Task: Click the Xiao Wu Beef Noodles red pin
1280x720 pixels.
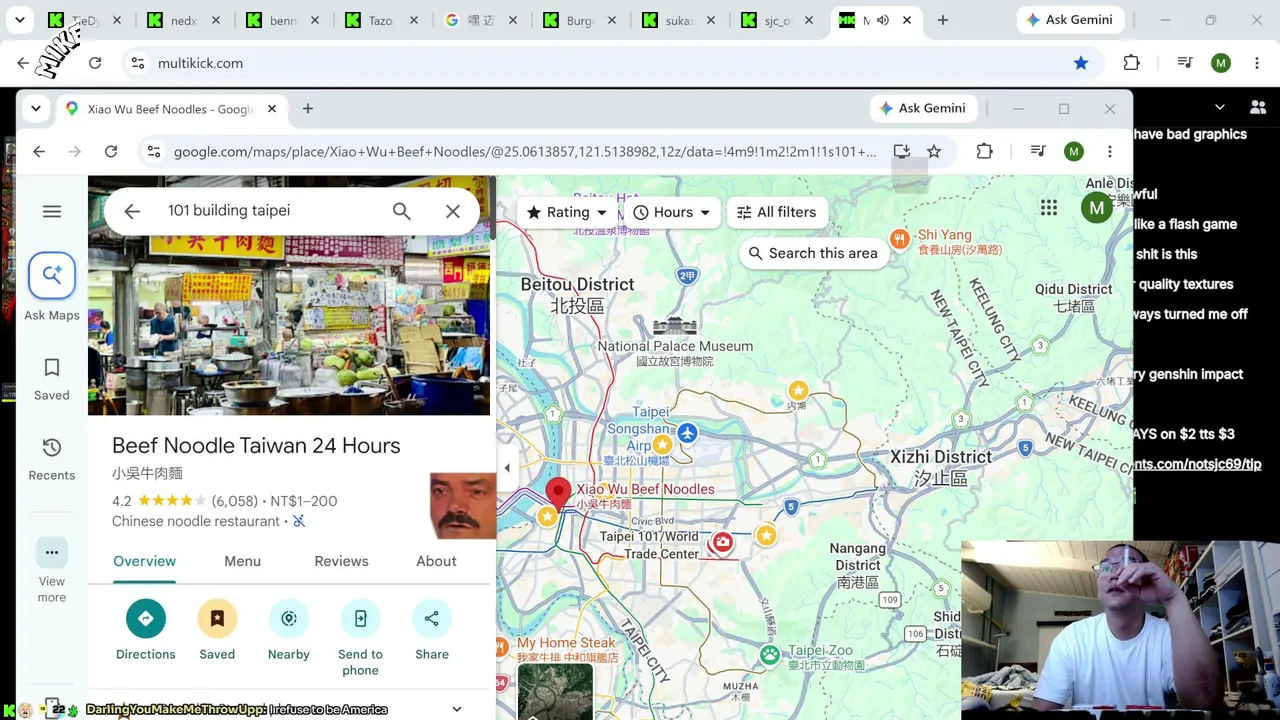Action: tap(558, 494)
